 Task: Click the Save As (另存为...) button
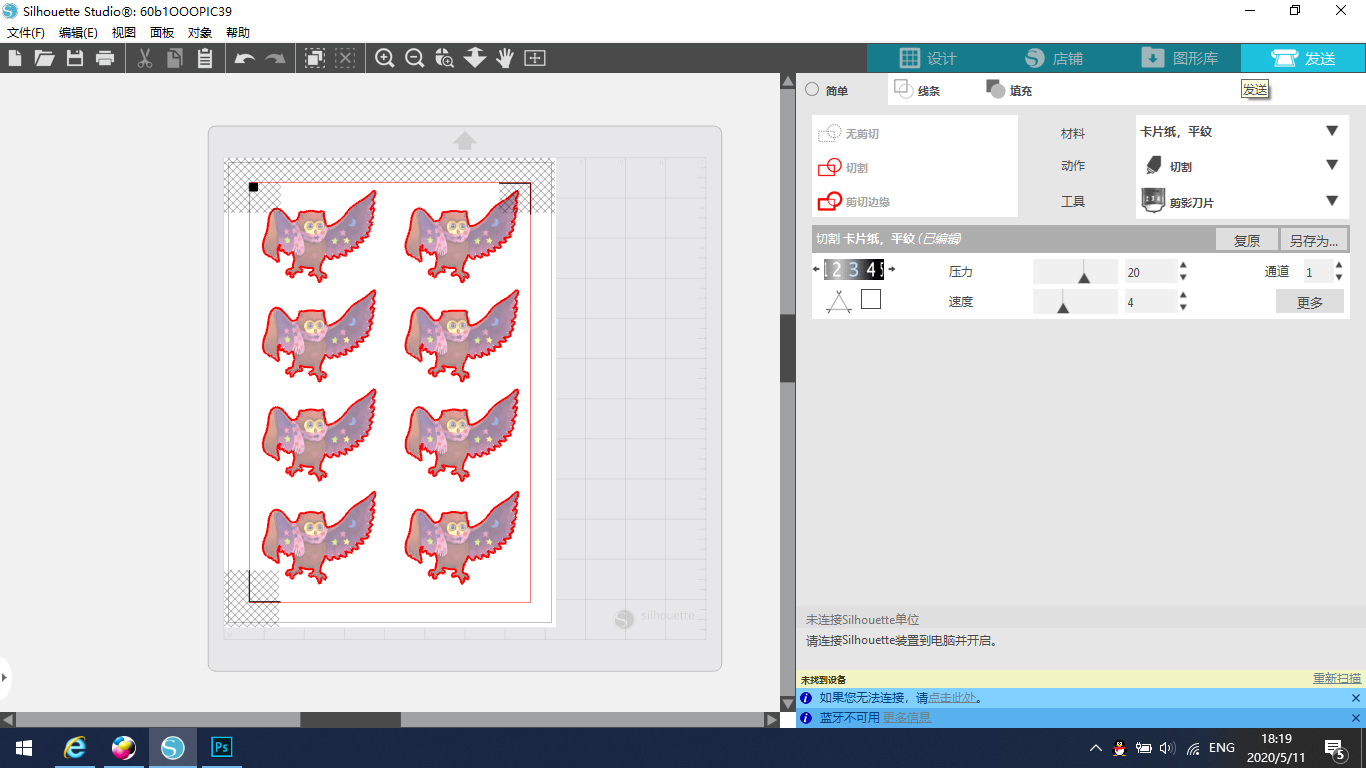(1313, 240)
